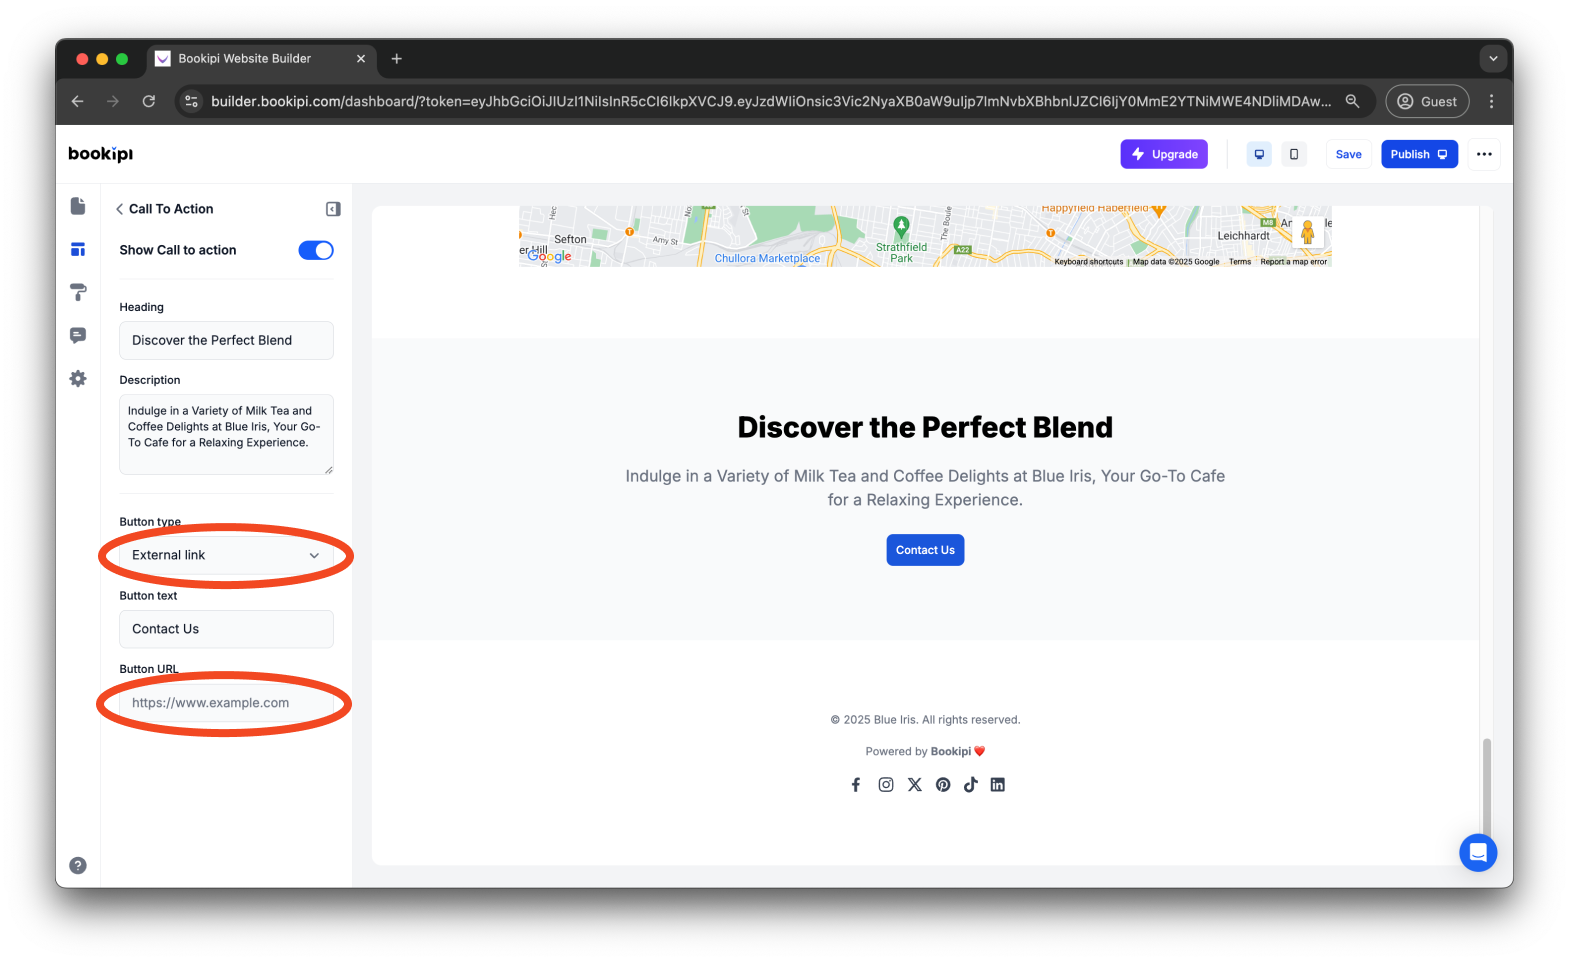
Task: Click the Street View pegman on map
Action: point(1308,232)
